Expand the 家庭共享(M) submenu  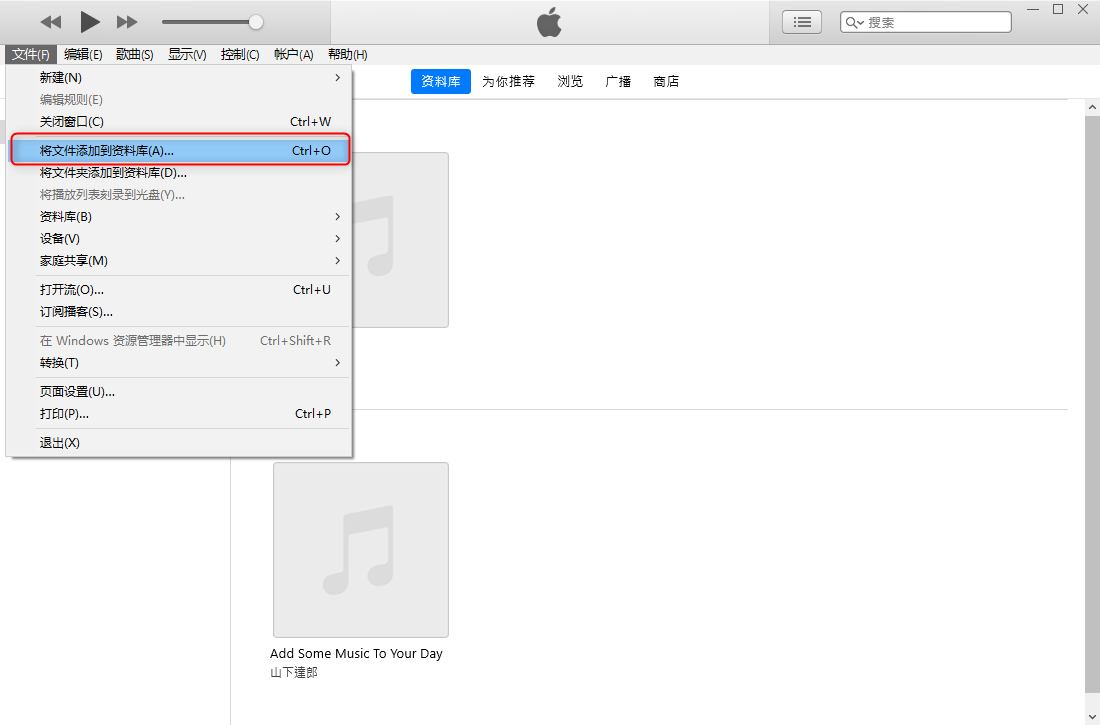point(179,260)
